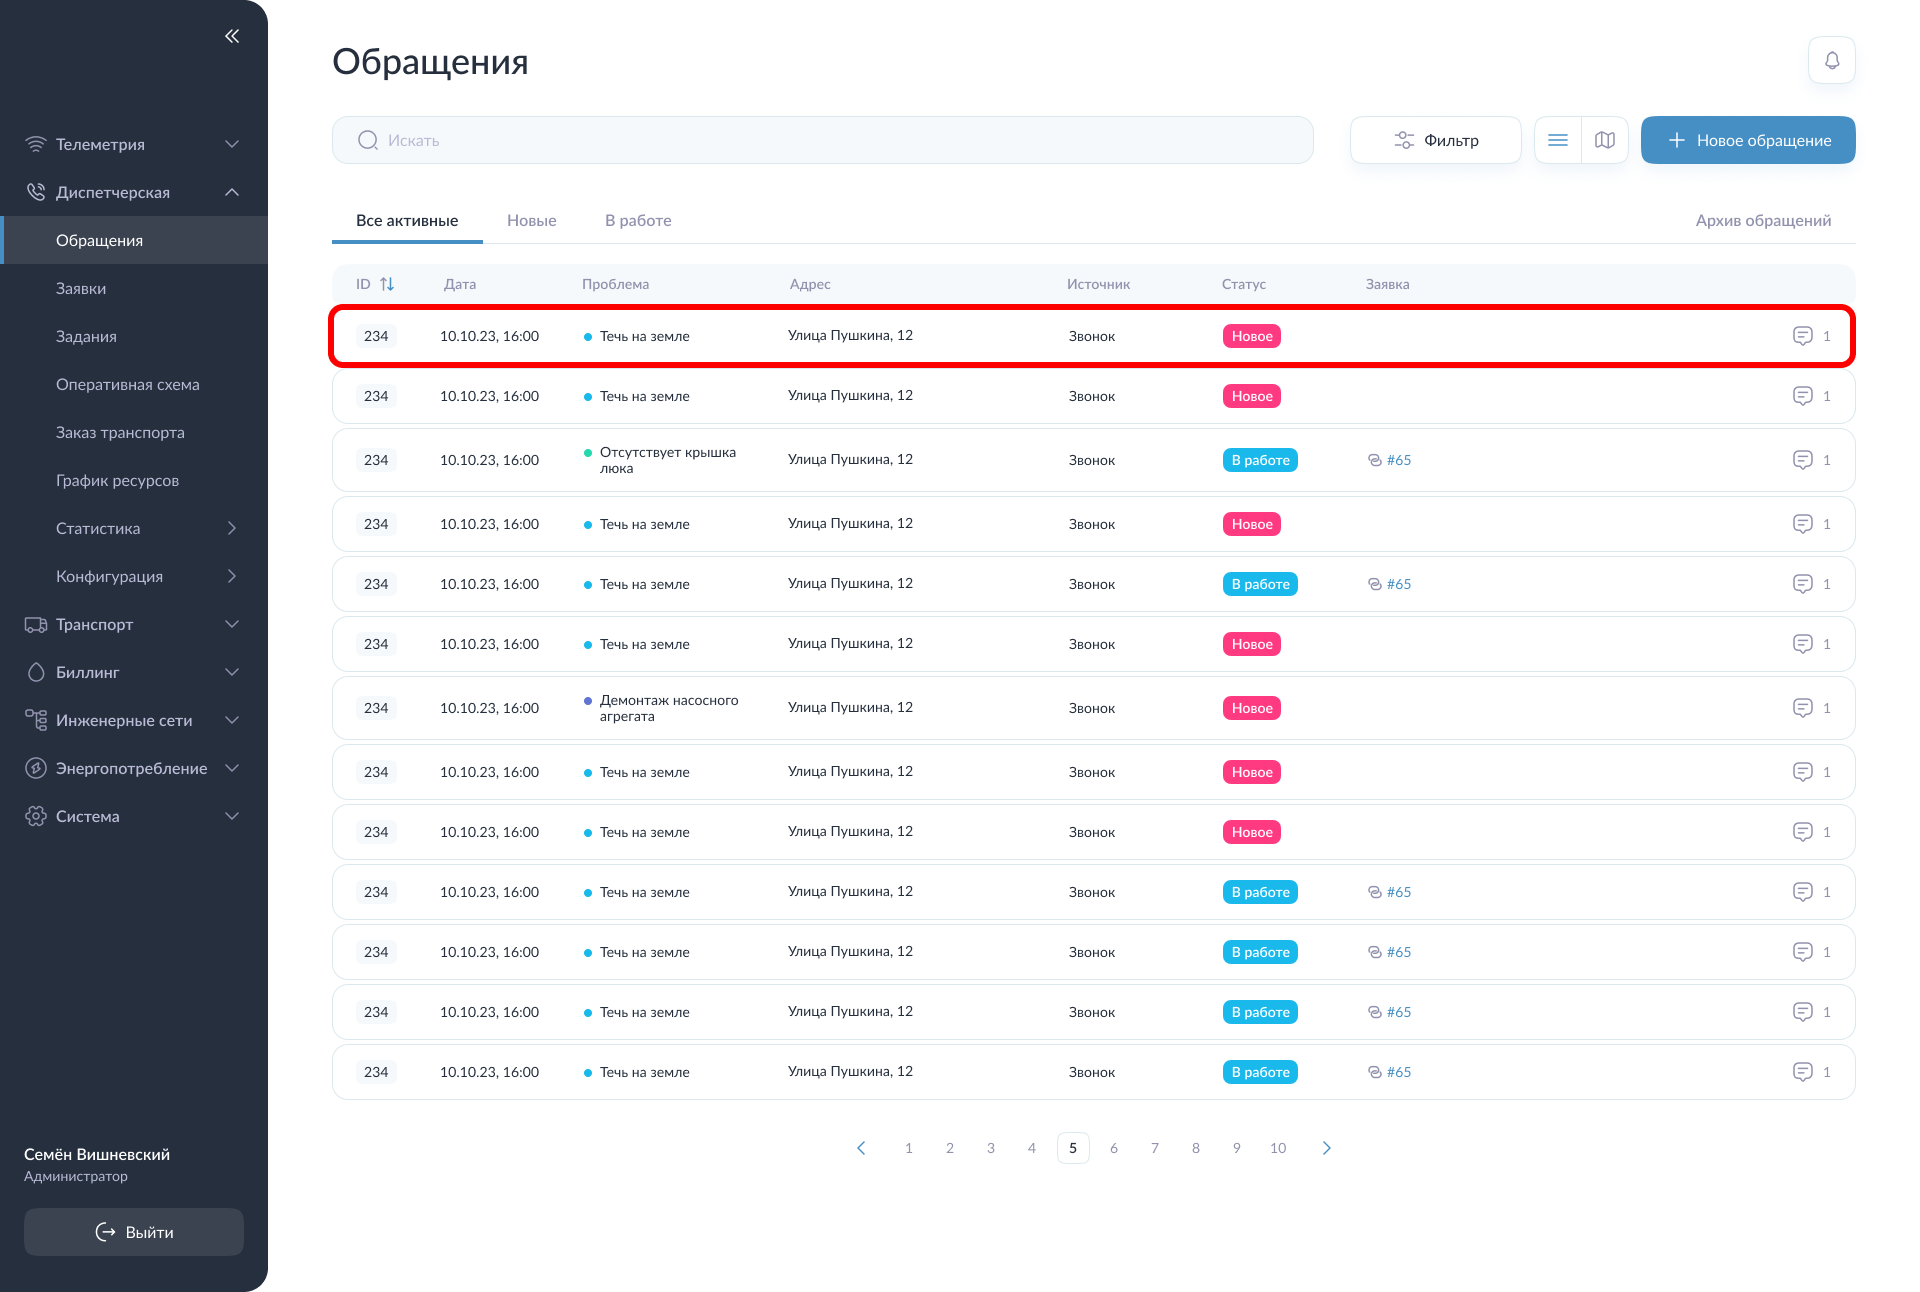Viewport: 1920px width, 1292px height.
Task: Collapse the sidebar with double chevron icon
Action: [232, 36]
